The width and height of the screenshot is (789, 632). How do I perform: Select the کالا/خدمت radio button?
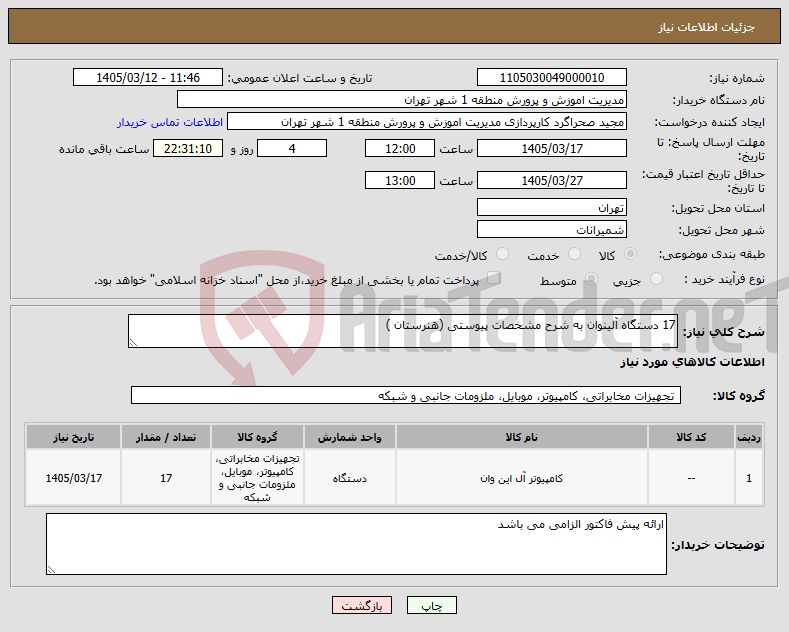502,254
